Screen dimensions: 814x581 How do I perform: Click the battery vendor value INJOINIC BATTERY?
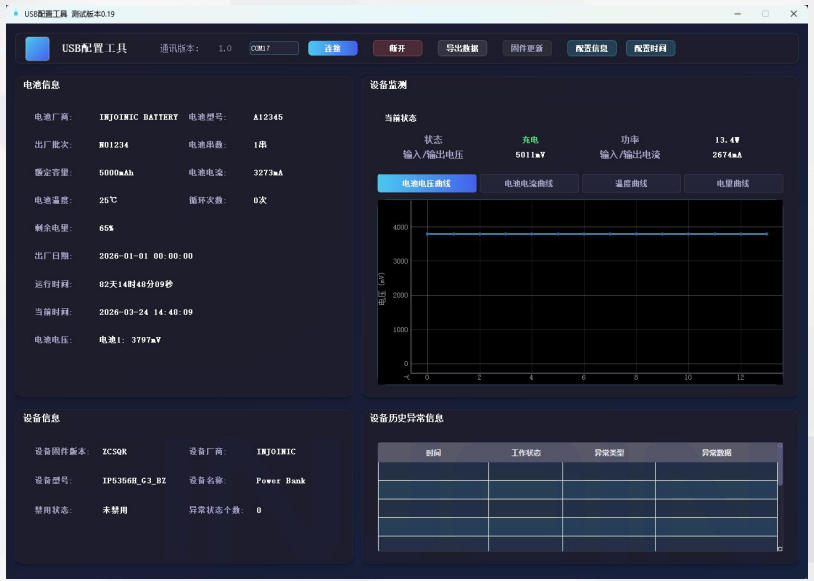(139, 117)
